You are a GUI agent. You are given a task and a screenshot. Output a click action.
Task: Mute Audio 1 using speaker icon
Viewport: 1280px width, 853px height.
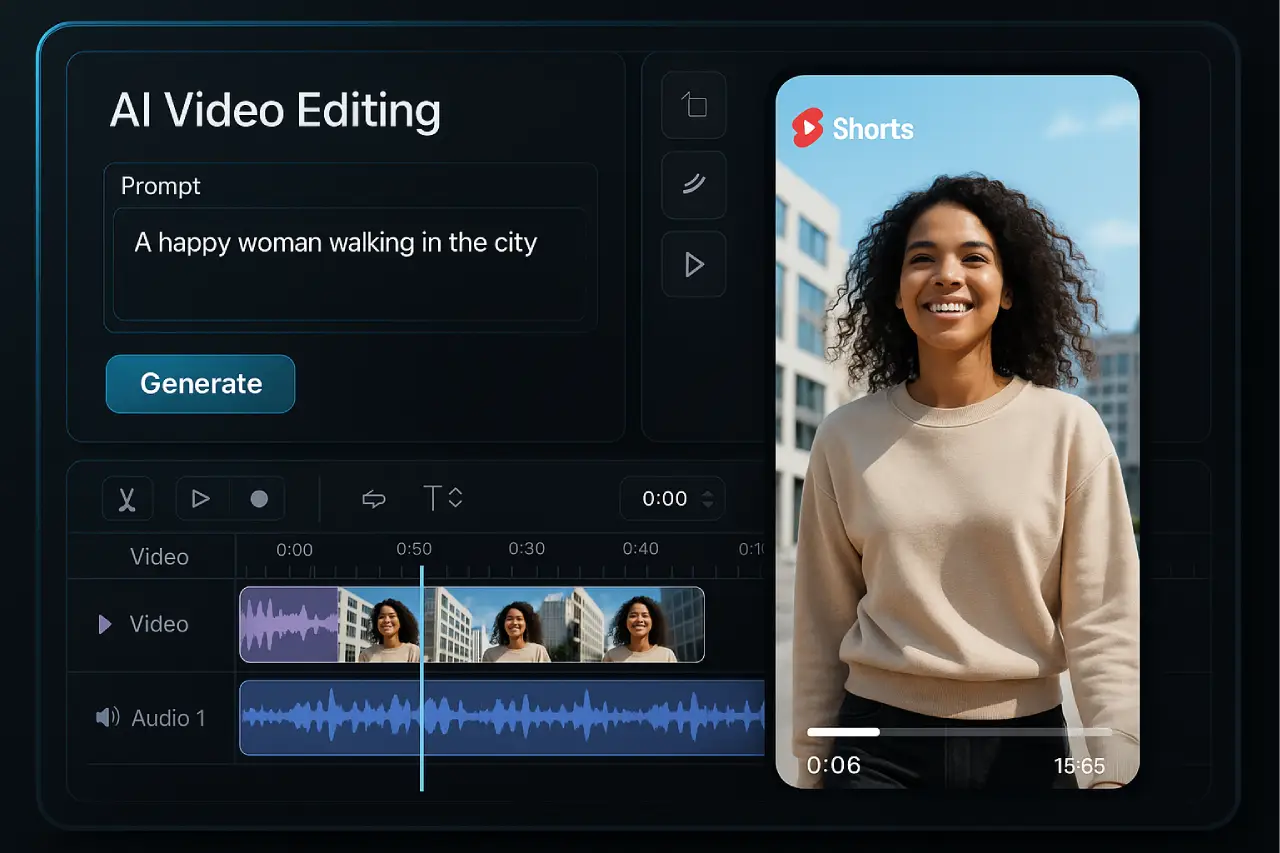click(107, 718)
